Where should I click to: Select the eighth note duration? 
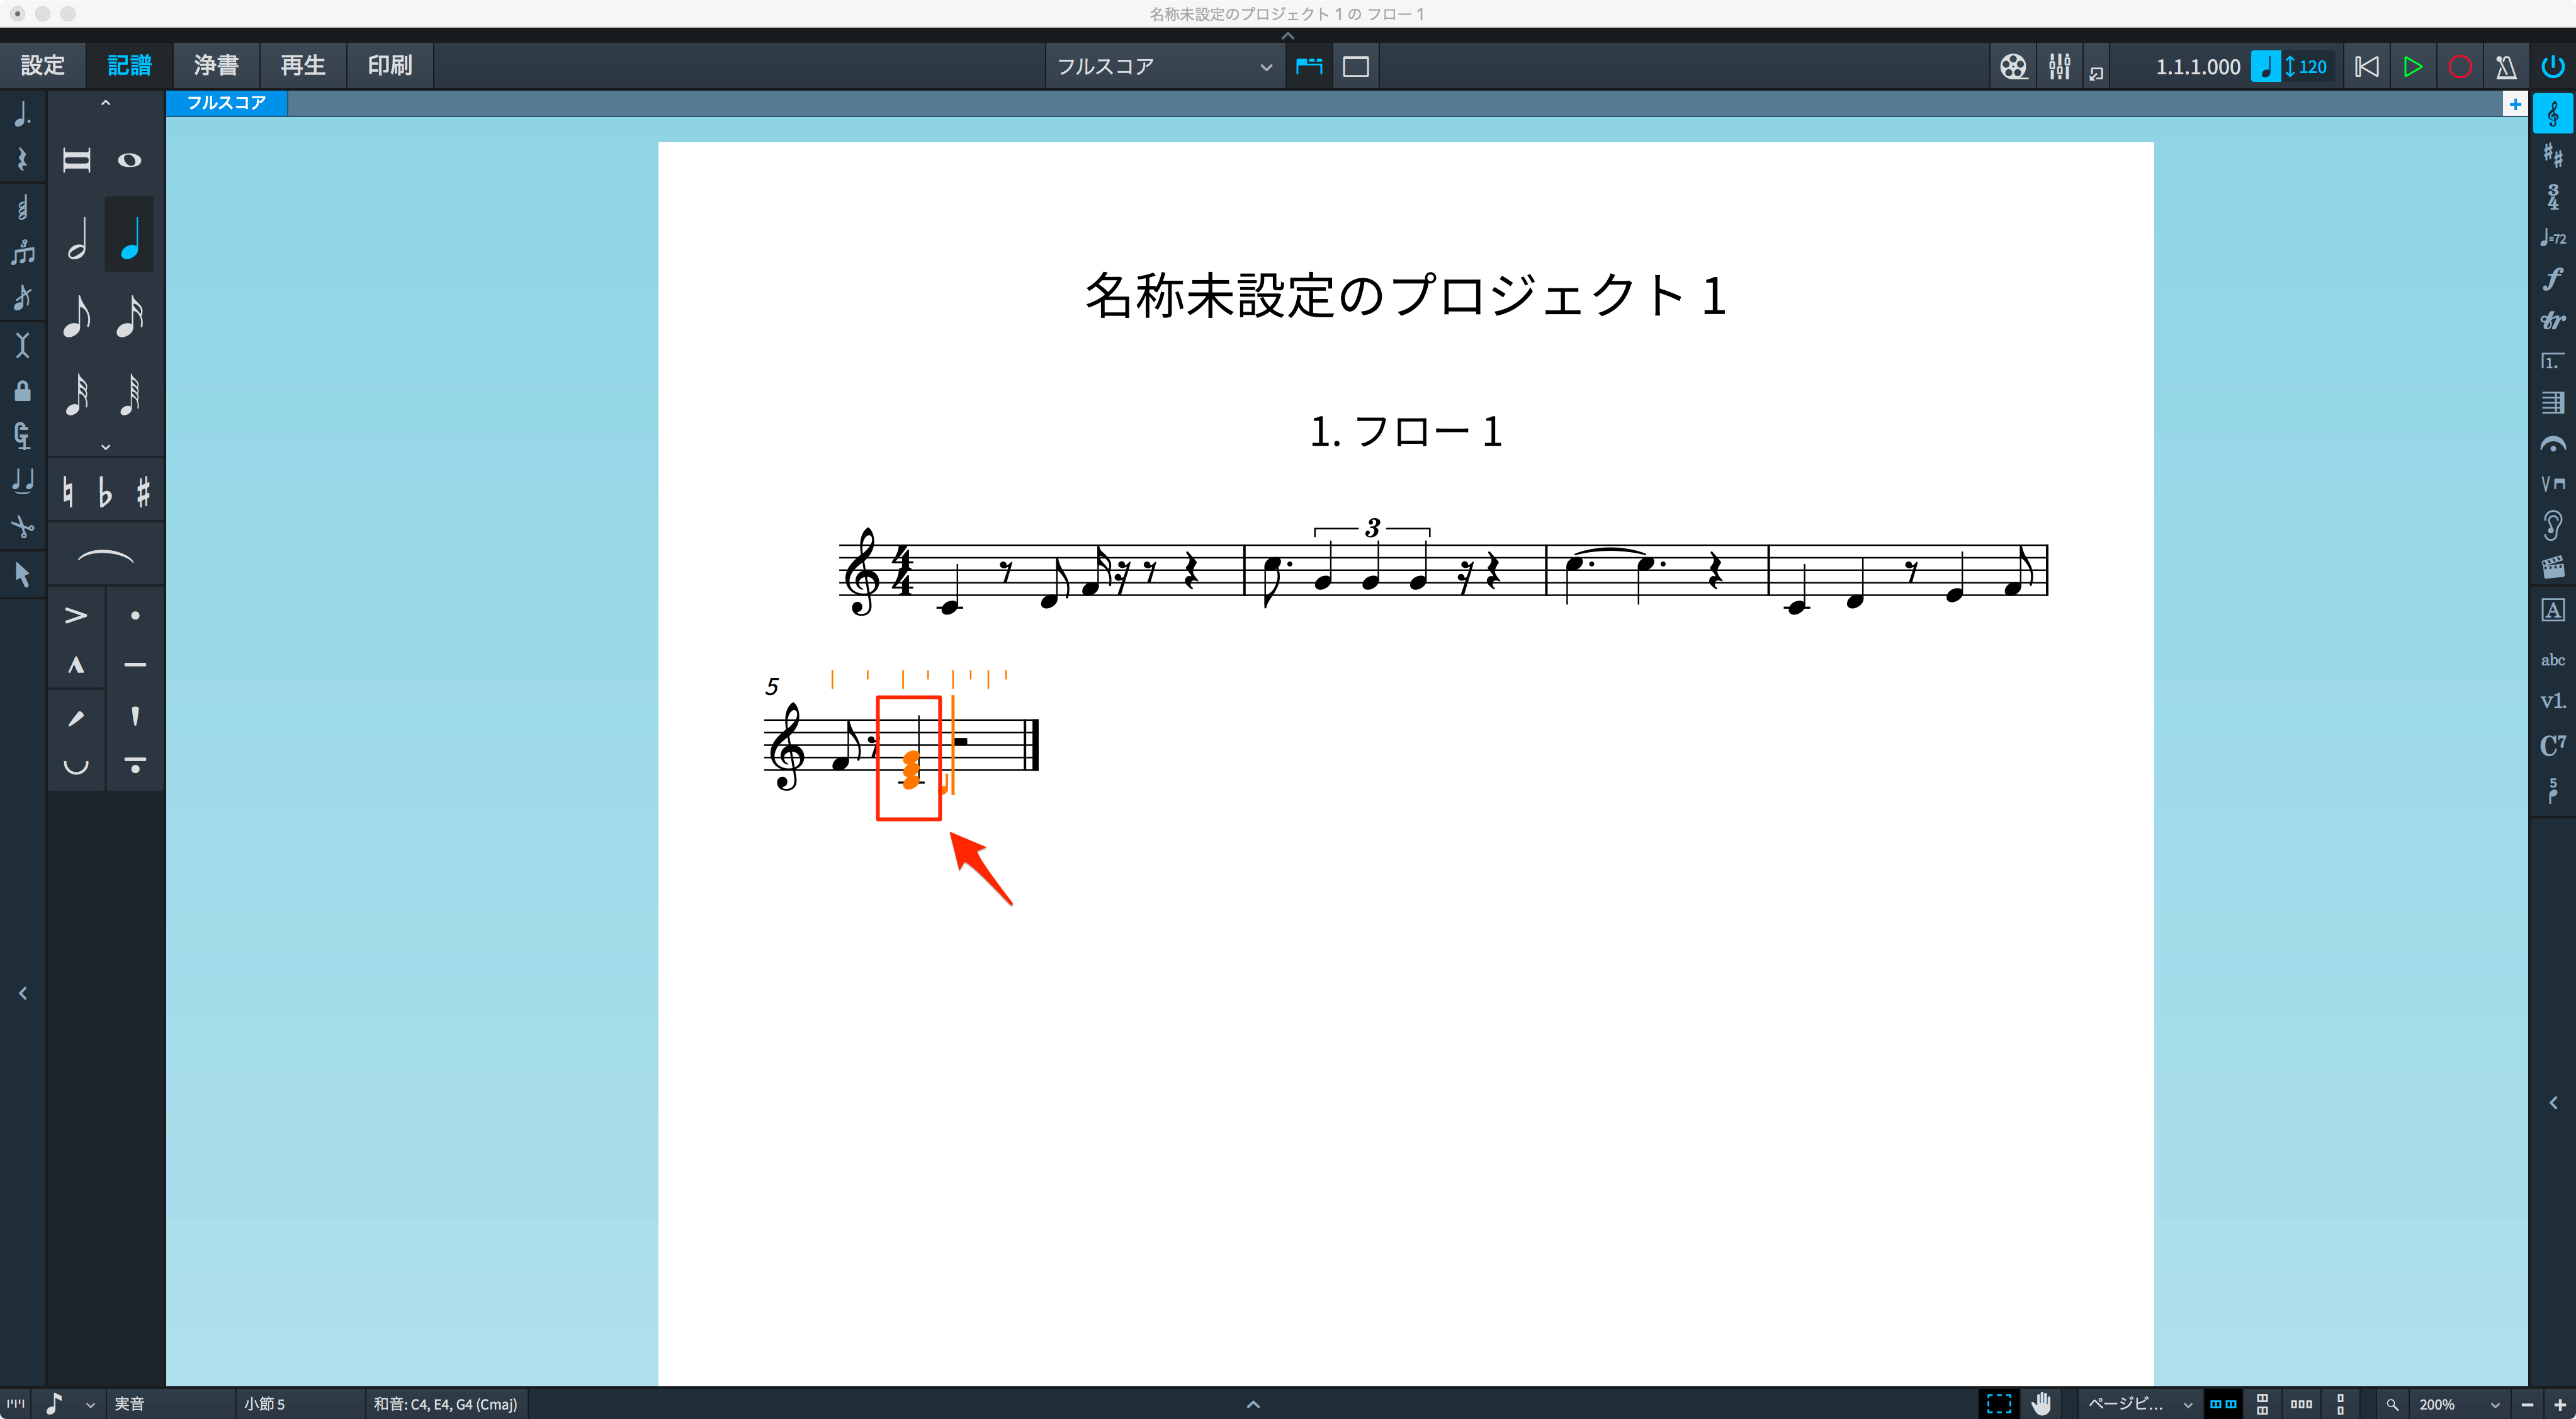tap(77, 316)
